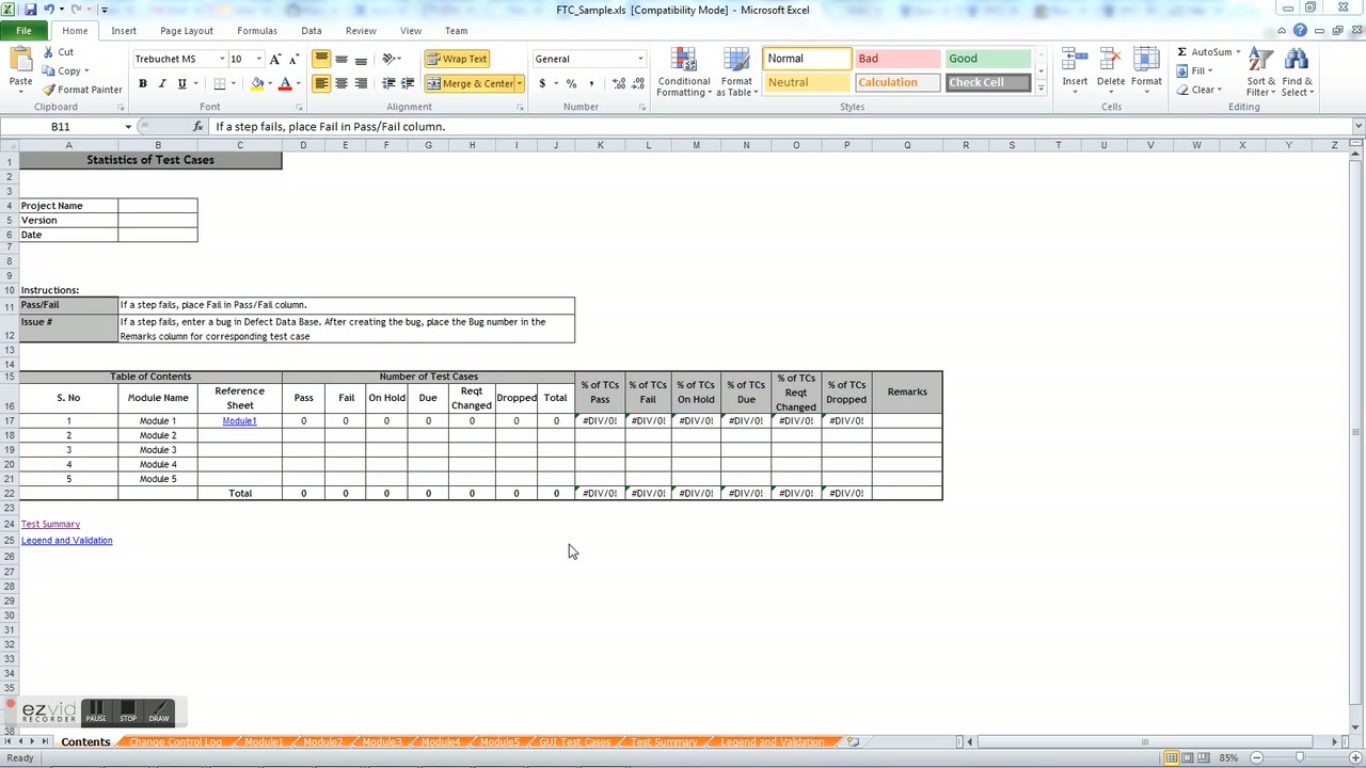The width and height of the screenshot is (1366, 768).
Task: Increase font size with Grow Font icon
Action: coord(275,59)
